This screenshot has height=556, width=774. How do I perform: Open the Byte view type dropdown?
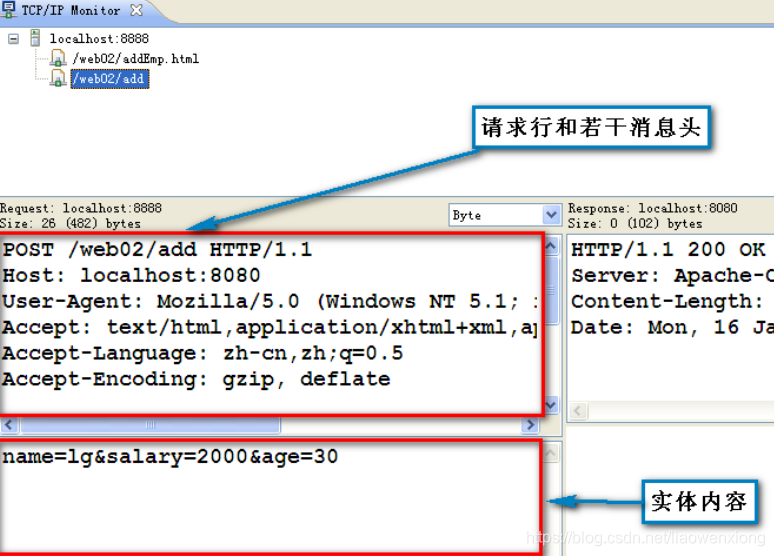(x=551, y=215)
